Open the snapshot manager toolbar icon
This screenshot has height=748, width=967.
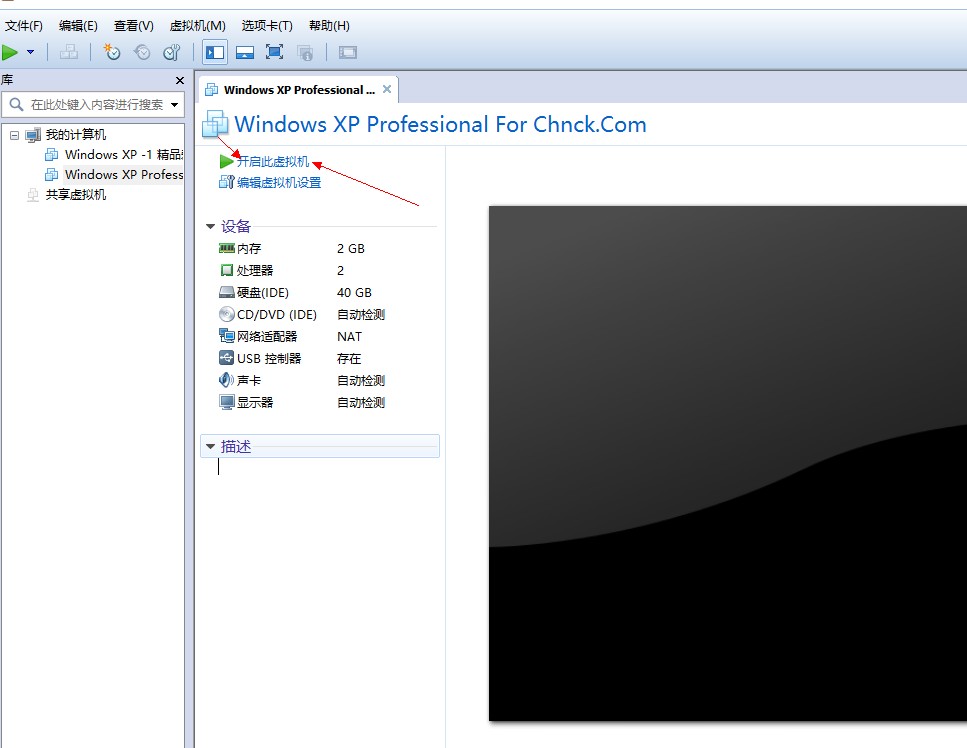point(172,52)
